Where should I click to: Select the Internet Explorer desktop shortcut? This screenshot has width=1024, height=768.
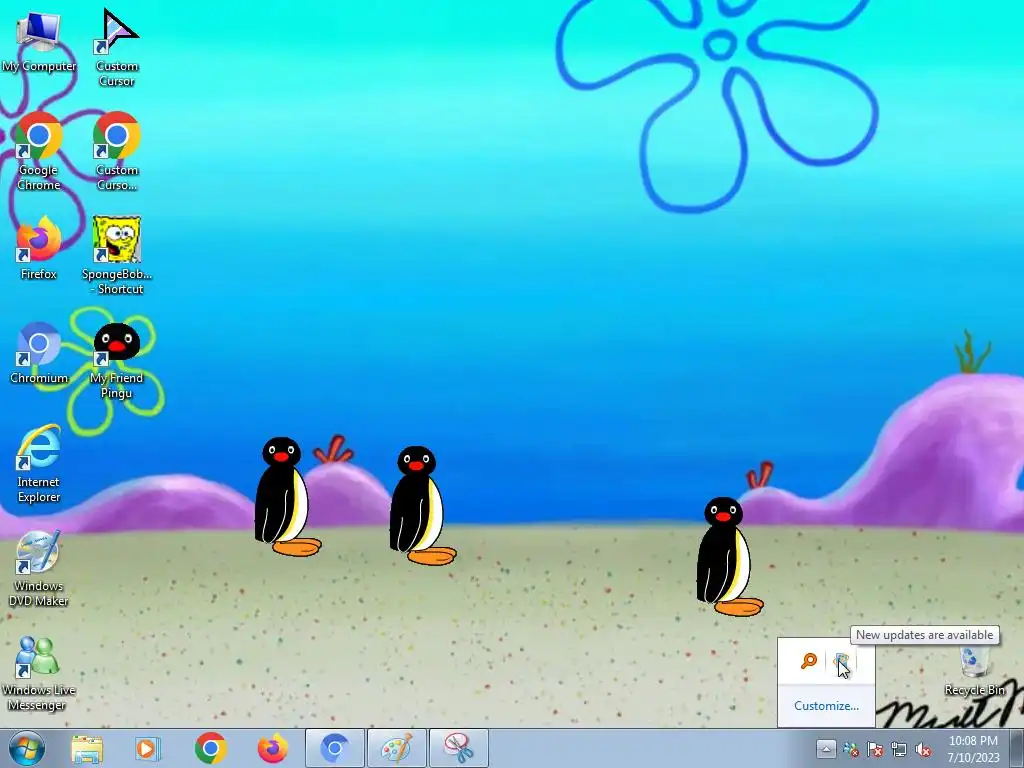pos(39,464)
